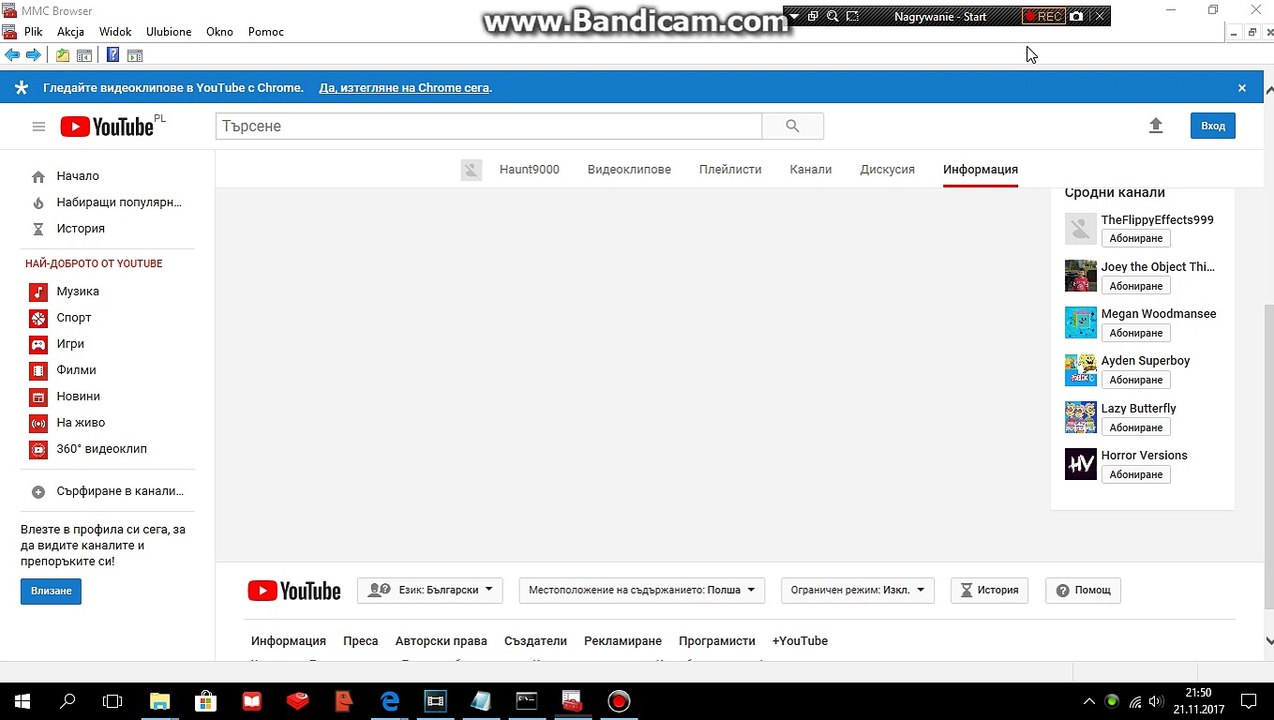Subscribe to Megan Woodmansee channel
1274x720 pixels.
[x=1136, y=333]
